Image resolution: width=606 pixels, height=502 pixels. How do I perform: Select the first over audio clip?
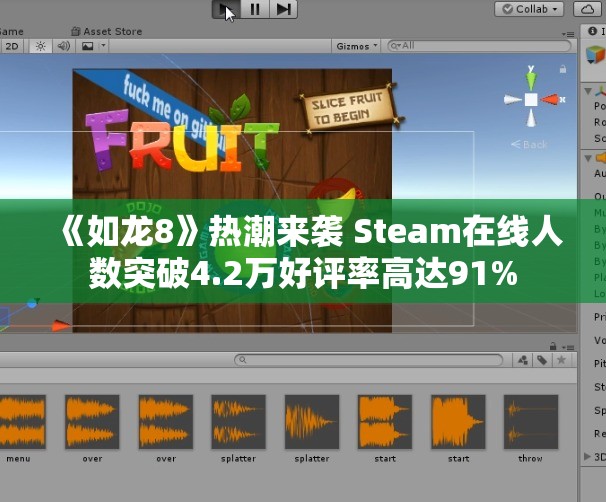tap(92, 429)
